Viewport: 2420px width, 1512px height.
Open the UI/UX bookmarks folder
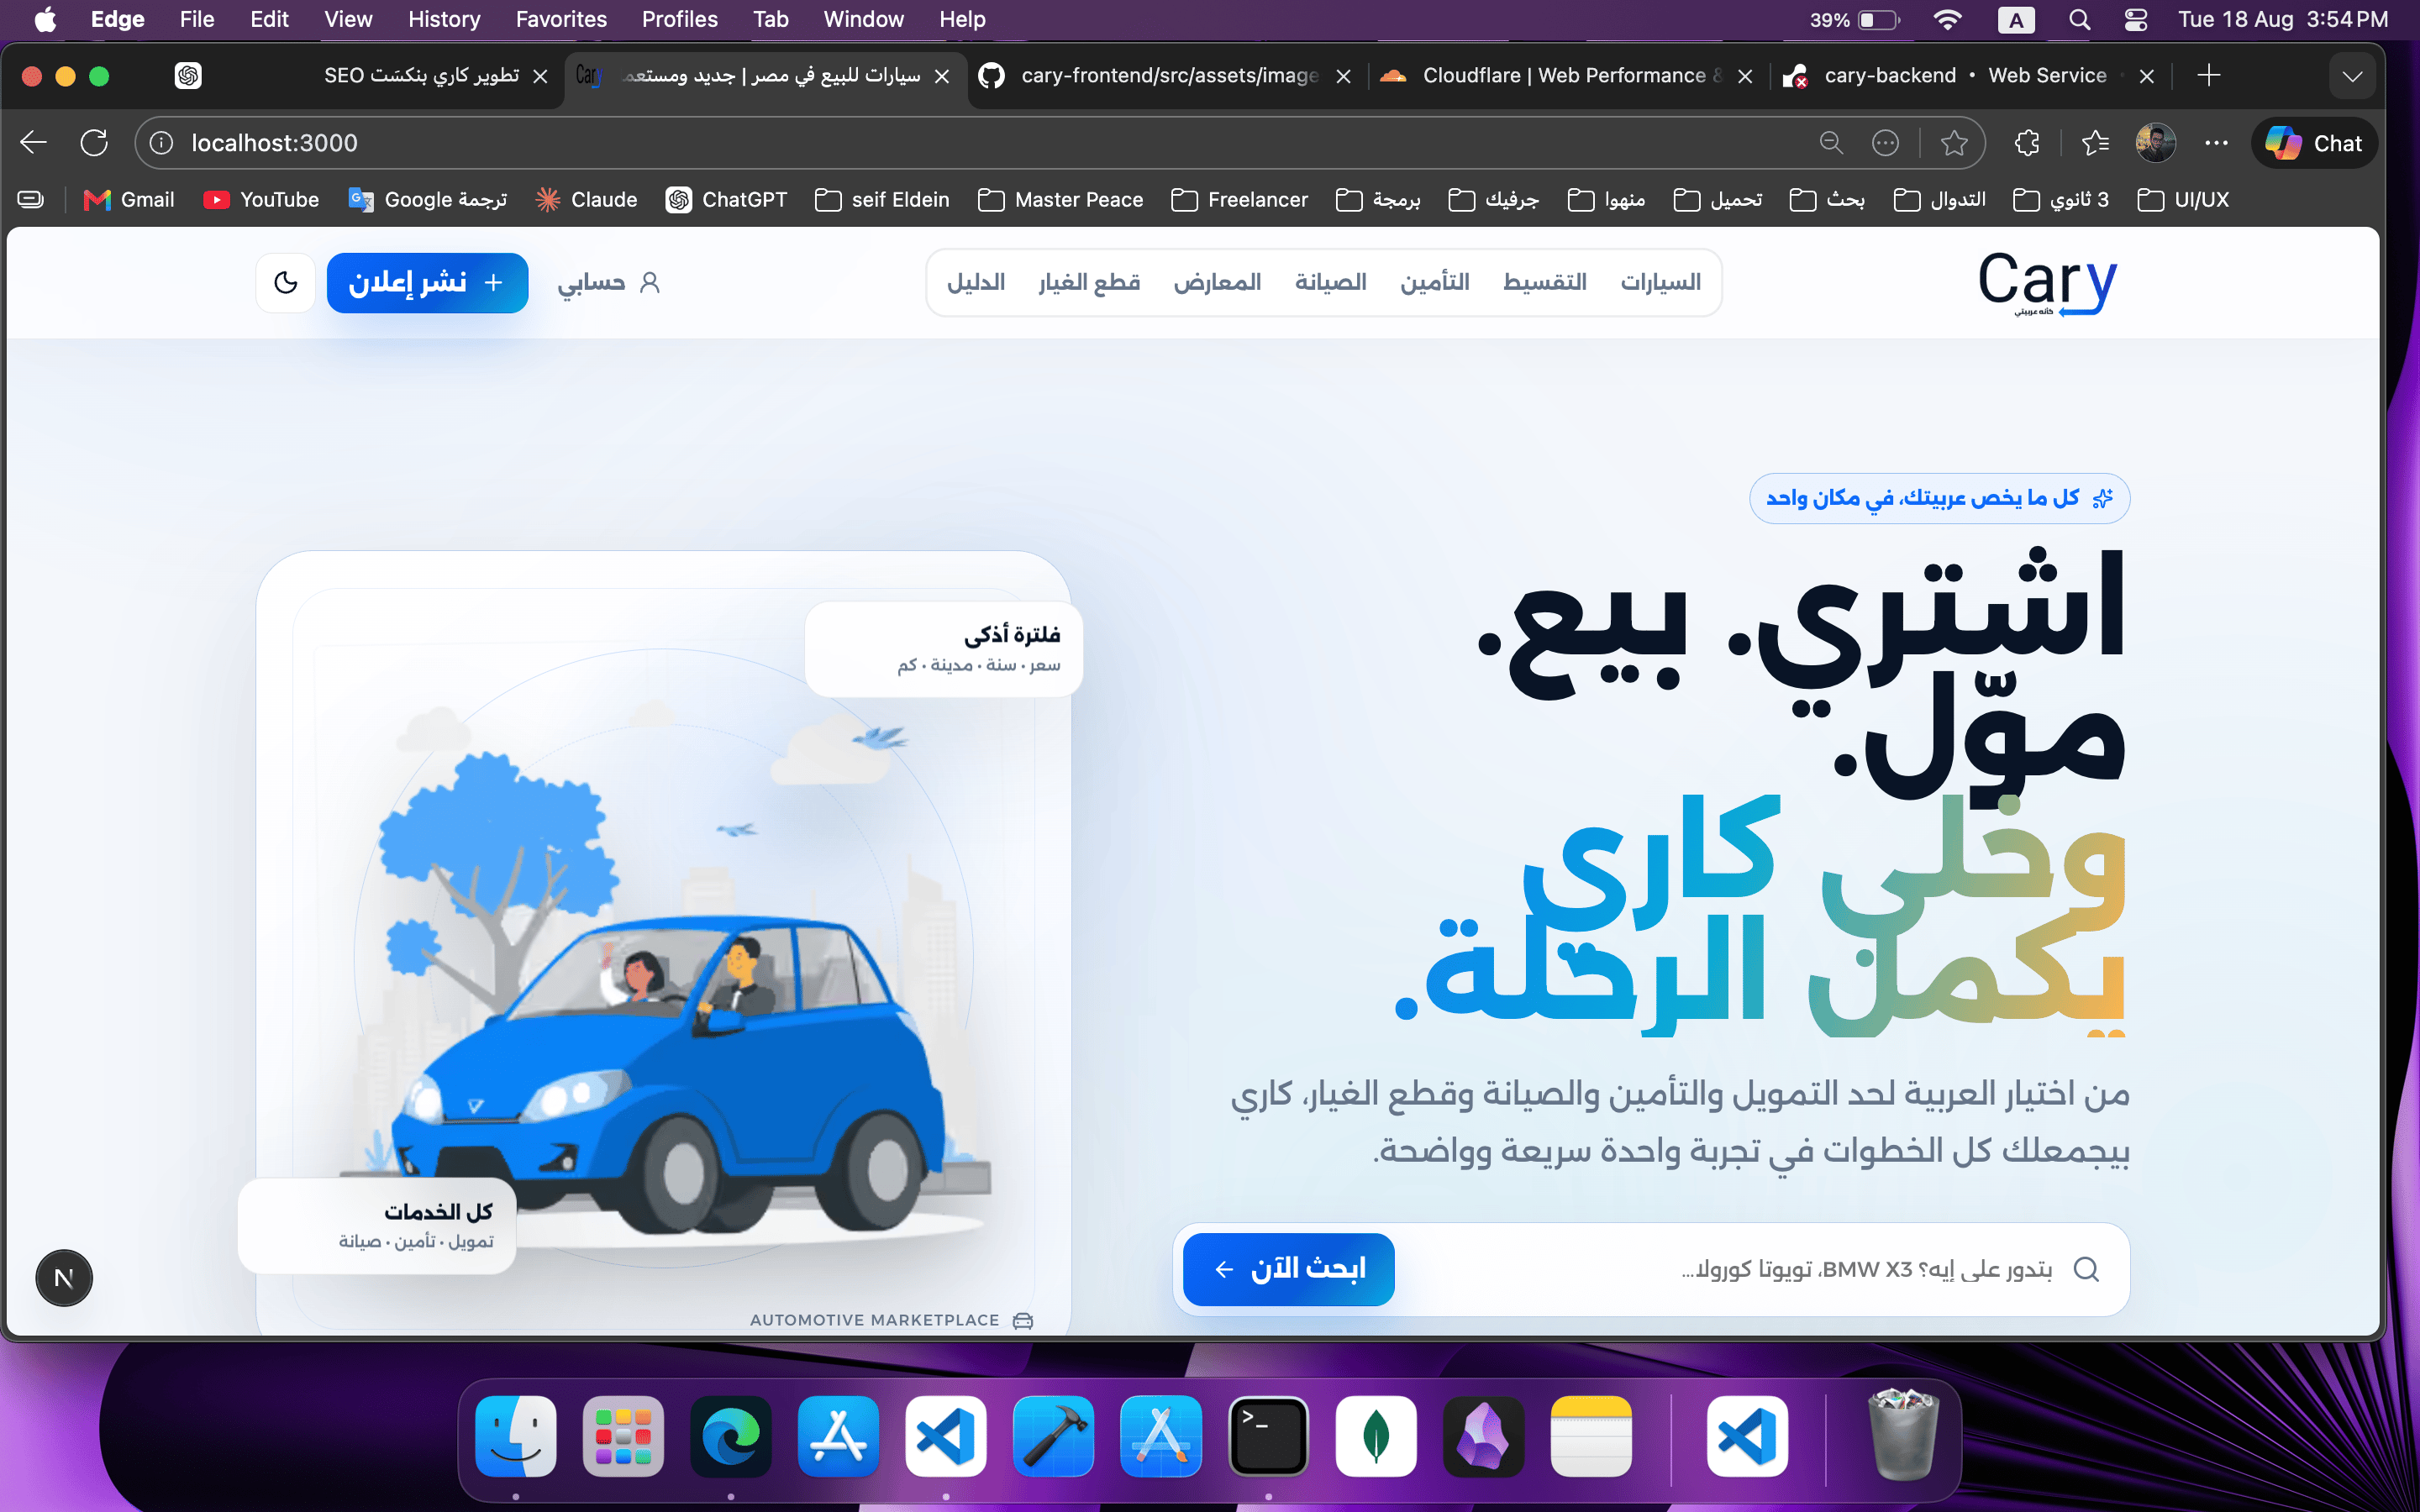click(2183, 200)
